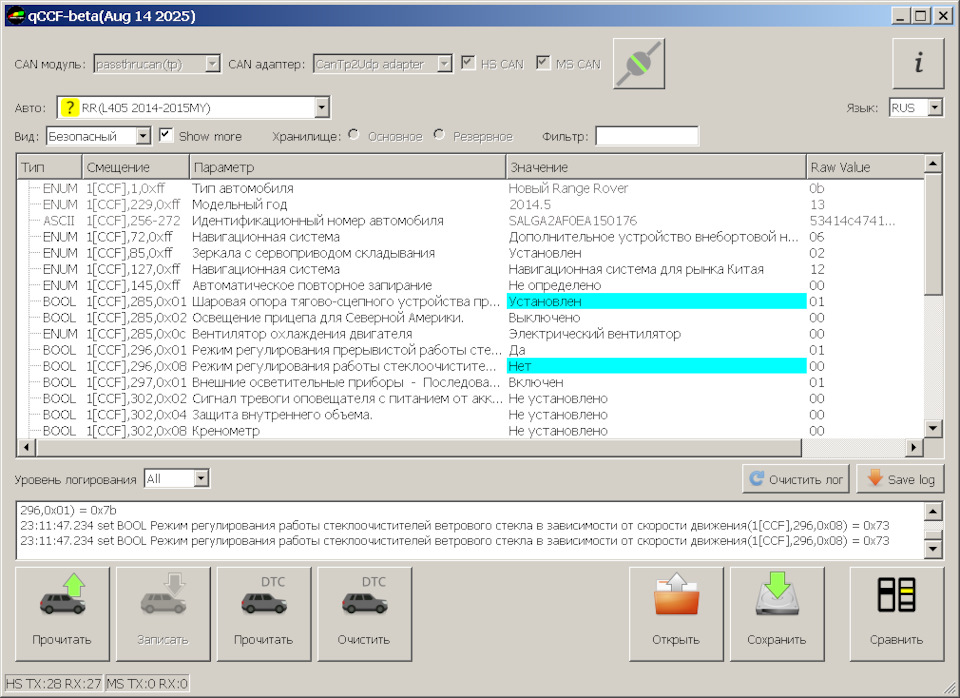
Task: Select the Защита внутреннего объема row
Action: coord(470,415)
